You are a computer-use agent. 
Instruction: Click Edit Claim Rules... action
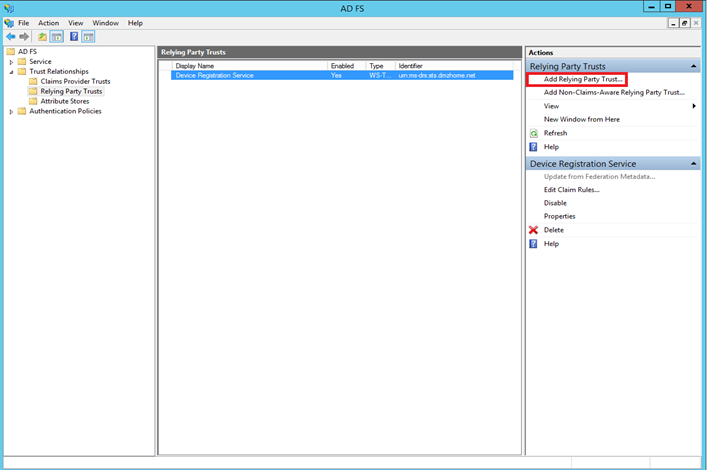(572, 189)
